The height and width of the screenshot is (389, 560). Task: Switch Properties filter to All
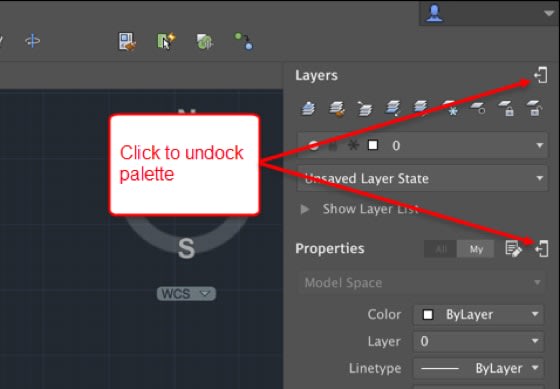click(440, 249)
